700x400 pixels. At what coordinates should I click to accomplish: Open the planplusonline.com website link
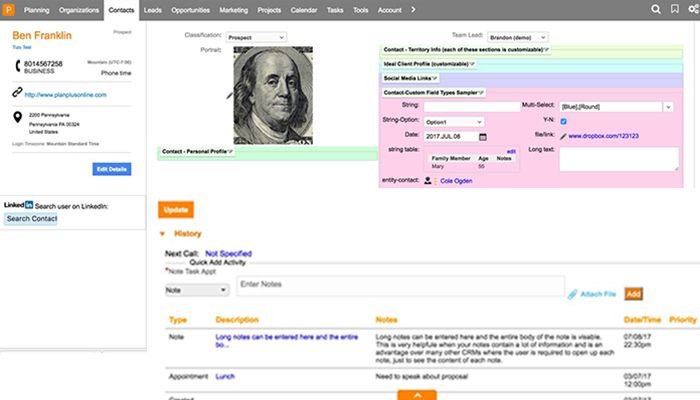[x=66, y=95]
